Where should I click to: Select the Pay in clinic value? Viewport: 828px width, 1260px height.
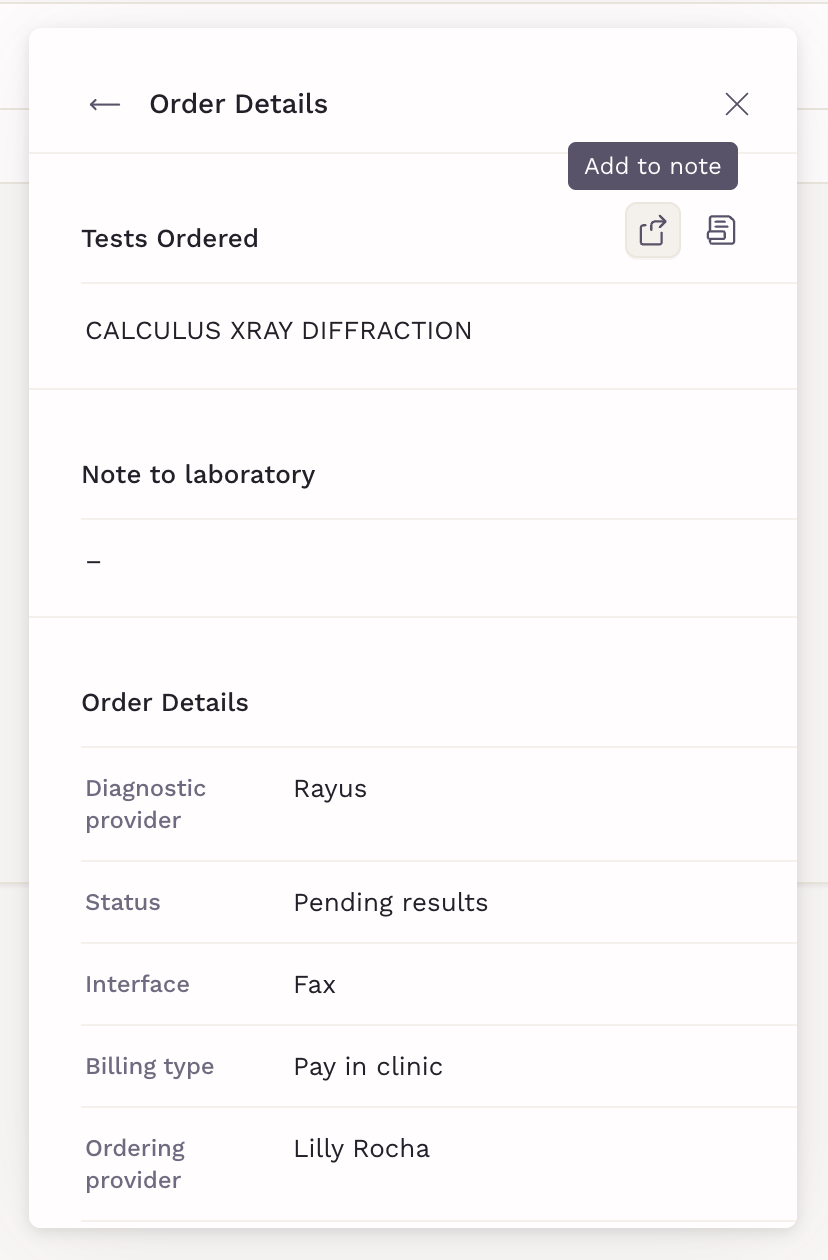368,1066
